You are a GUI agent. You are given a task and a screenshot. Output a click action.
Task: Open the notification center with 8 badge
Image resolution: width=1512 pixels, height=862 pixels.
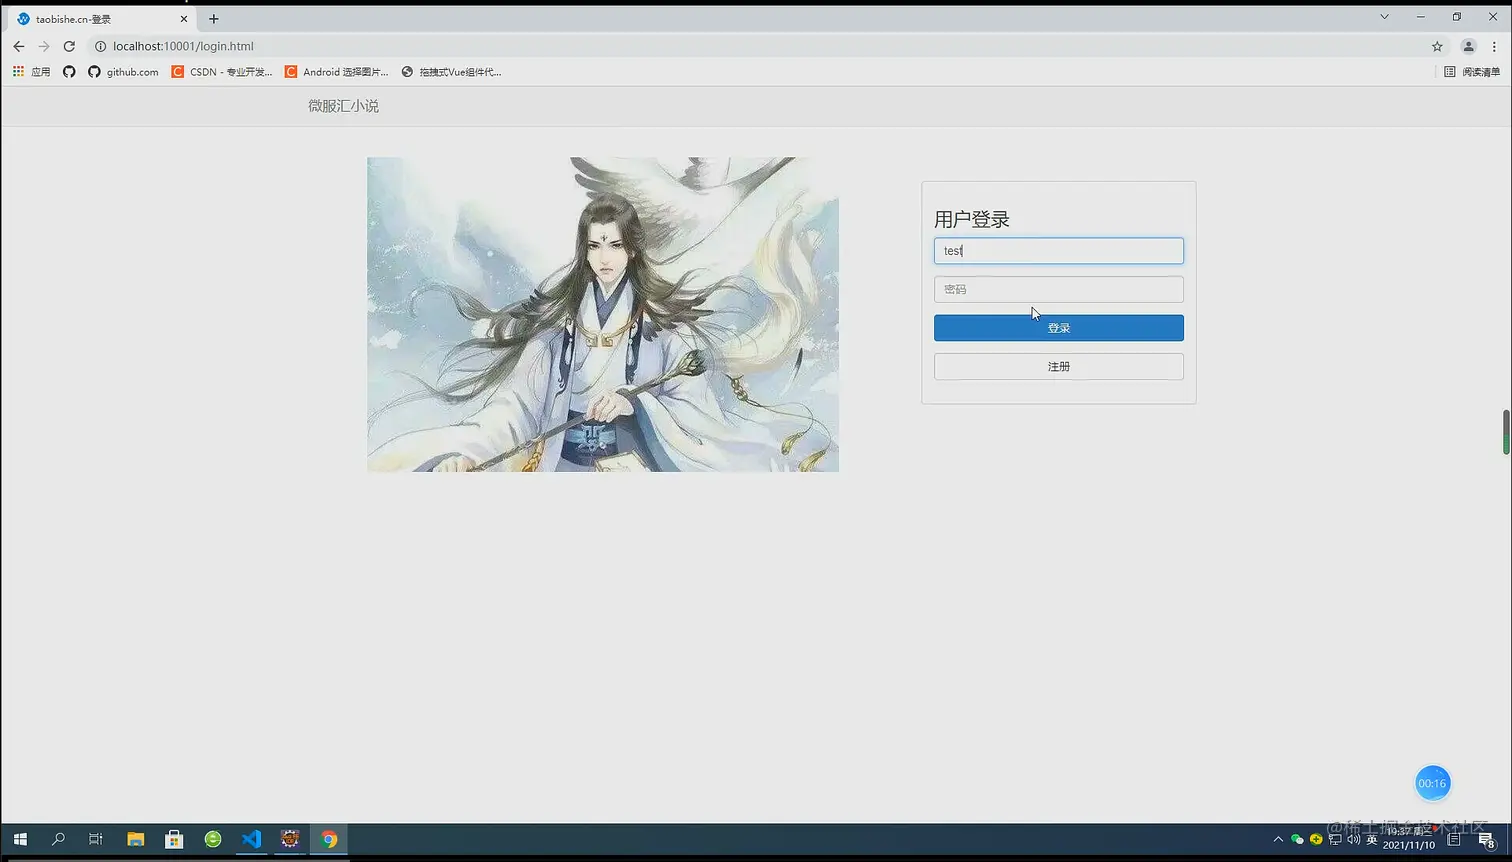coord(1487,840)
